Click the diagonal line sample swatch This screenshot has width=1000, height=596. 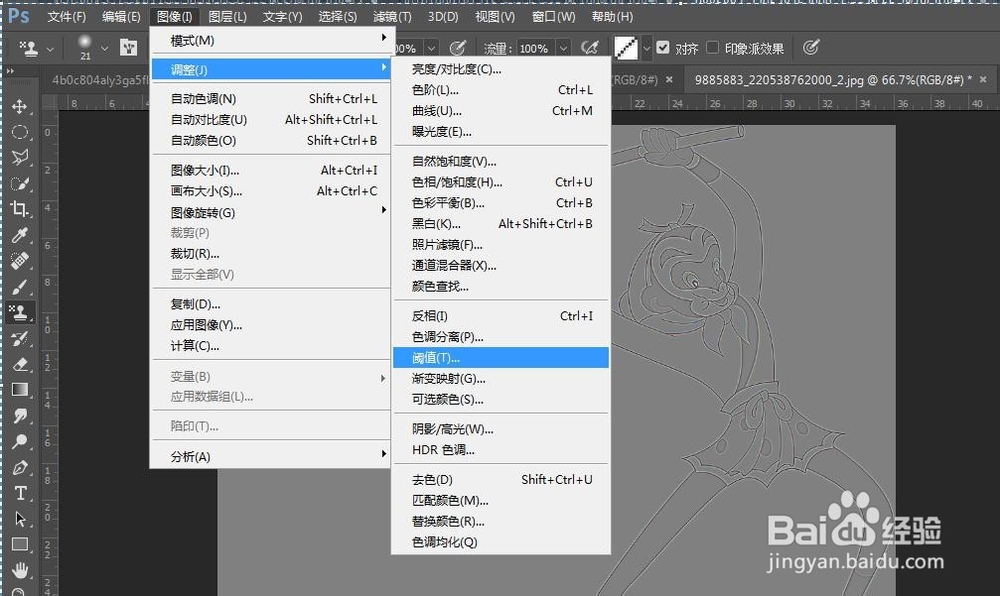tap(626, 48)
